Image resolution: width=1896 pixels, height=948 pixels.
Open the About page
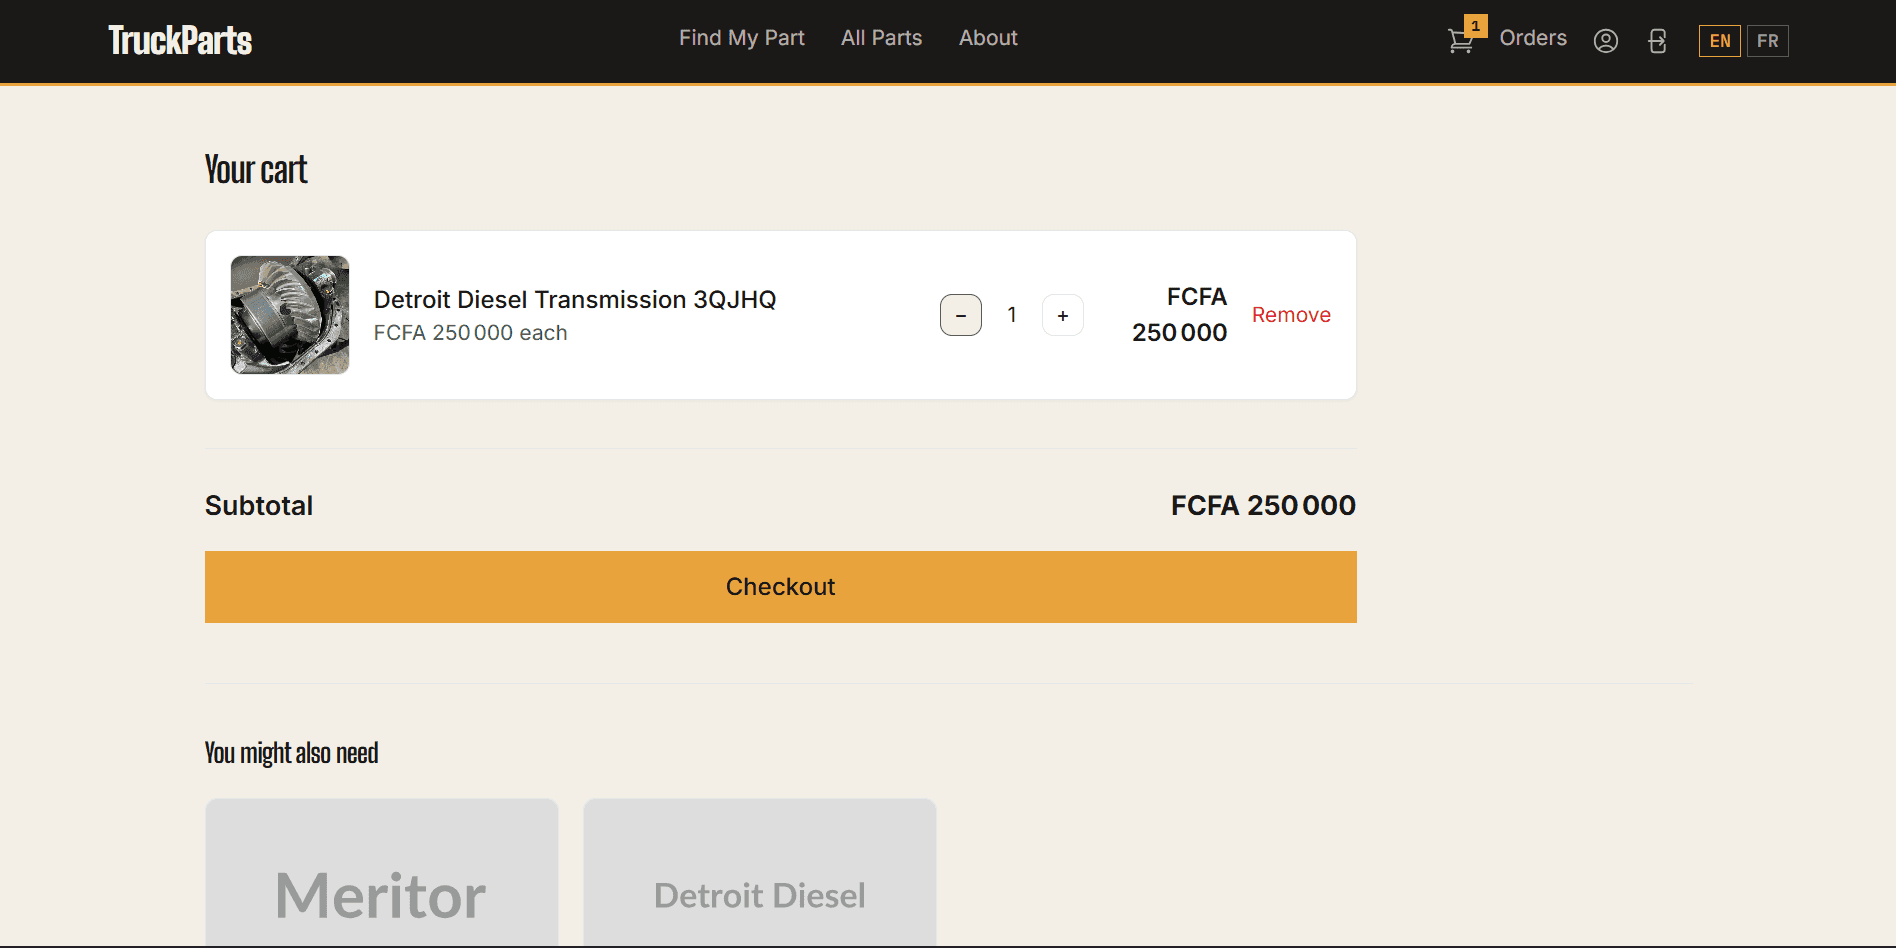click(x=988, y=38)
